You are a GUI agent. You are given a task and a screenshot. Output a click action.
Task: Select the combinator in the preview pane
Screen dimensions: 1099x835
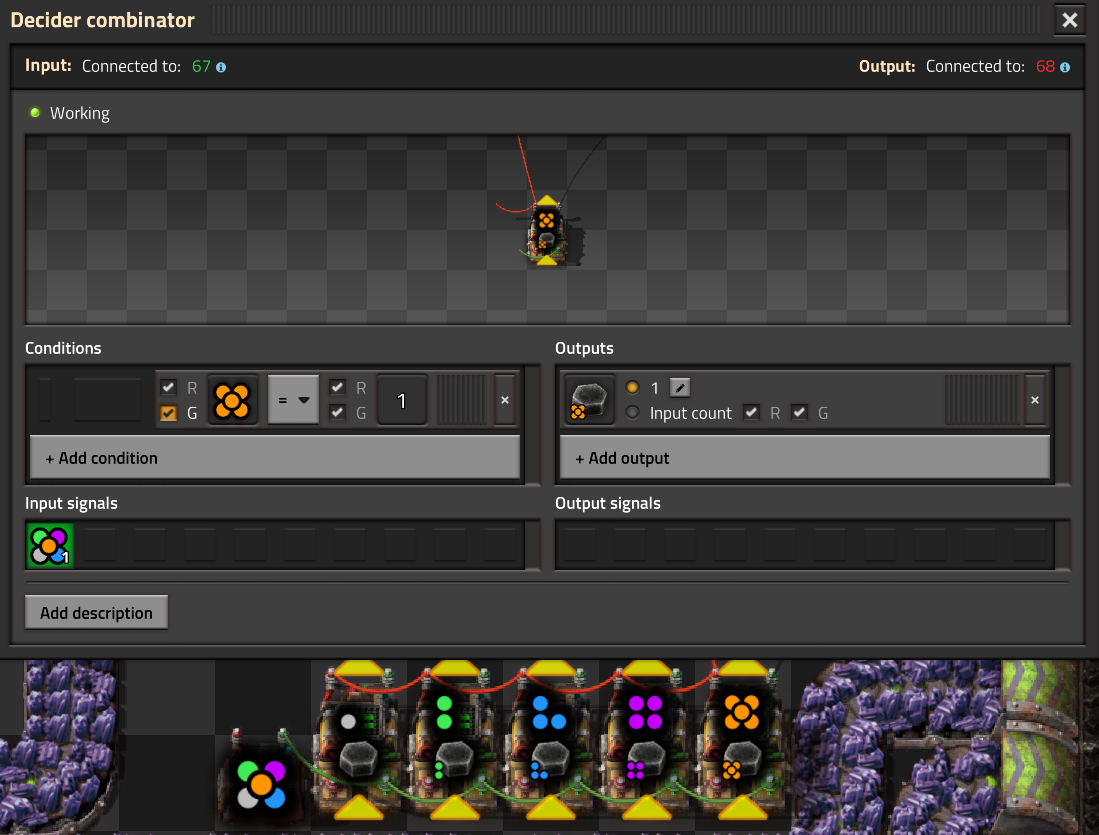[547, 231]
